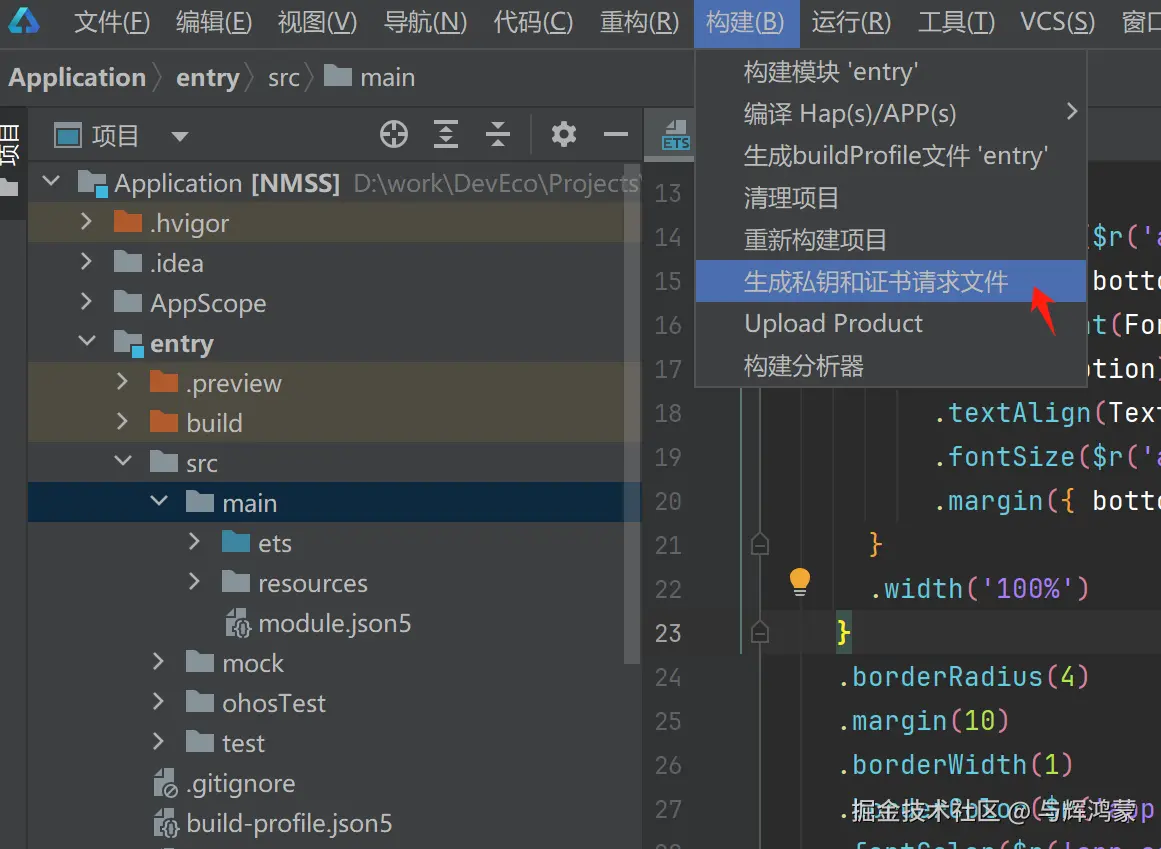Open the 文件(F) menu
This screenshot has height=849, width=1161.
(x=112, y=22)
